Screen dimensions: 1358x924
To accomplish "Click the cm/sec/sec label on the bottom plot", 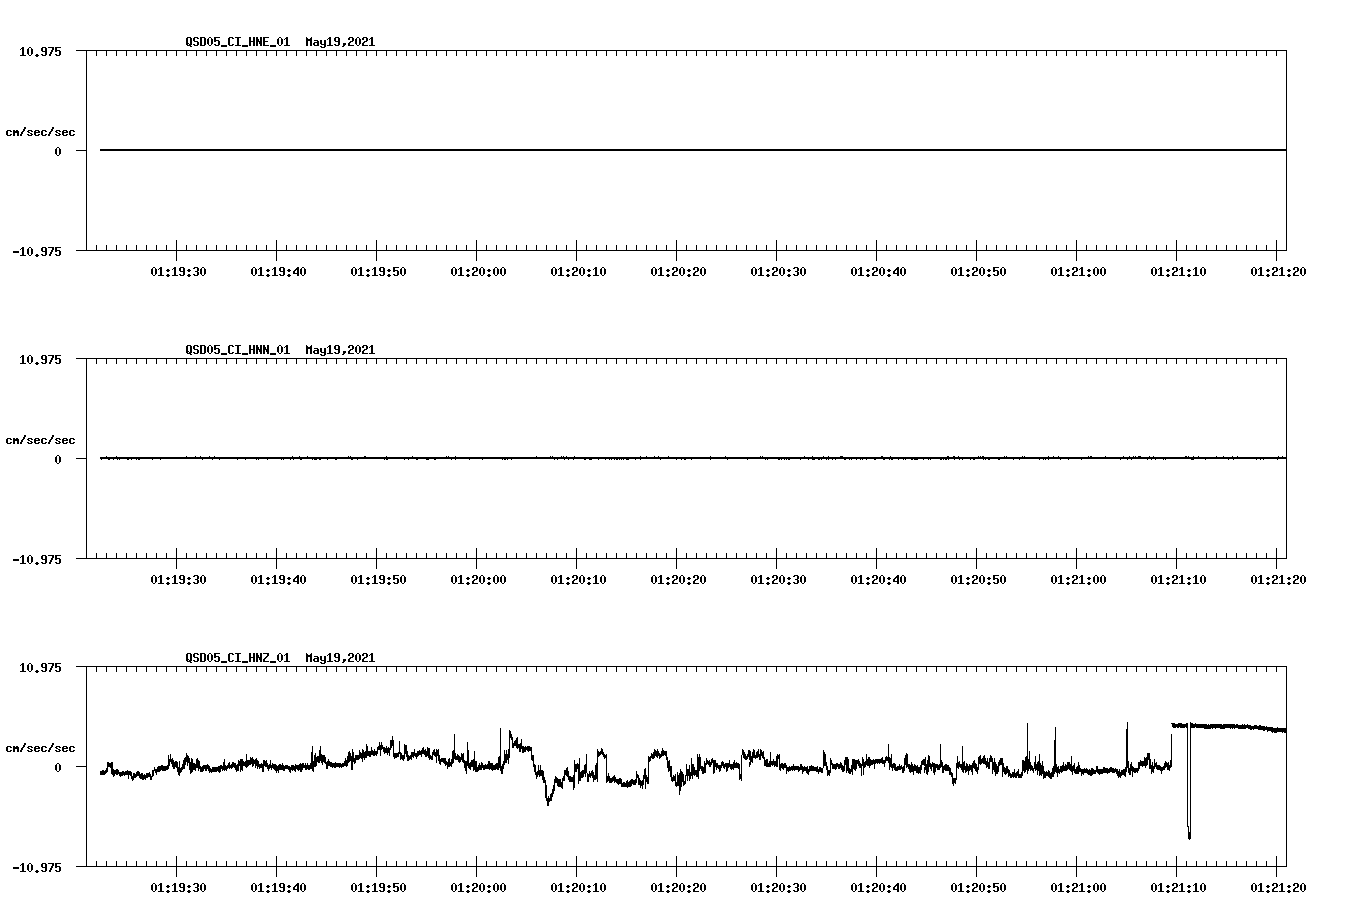I will coord(41,745).
